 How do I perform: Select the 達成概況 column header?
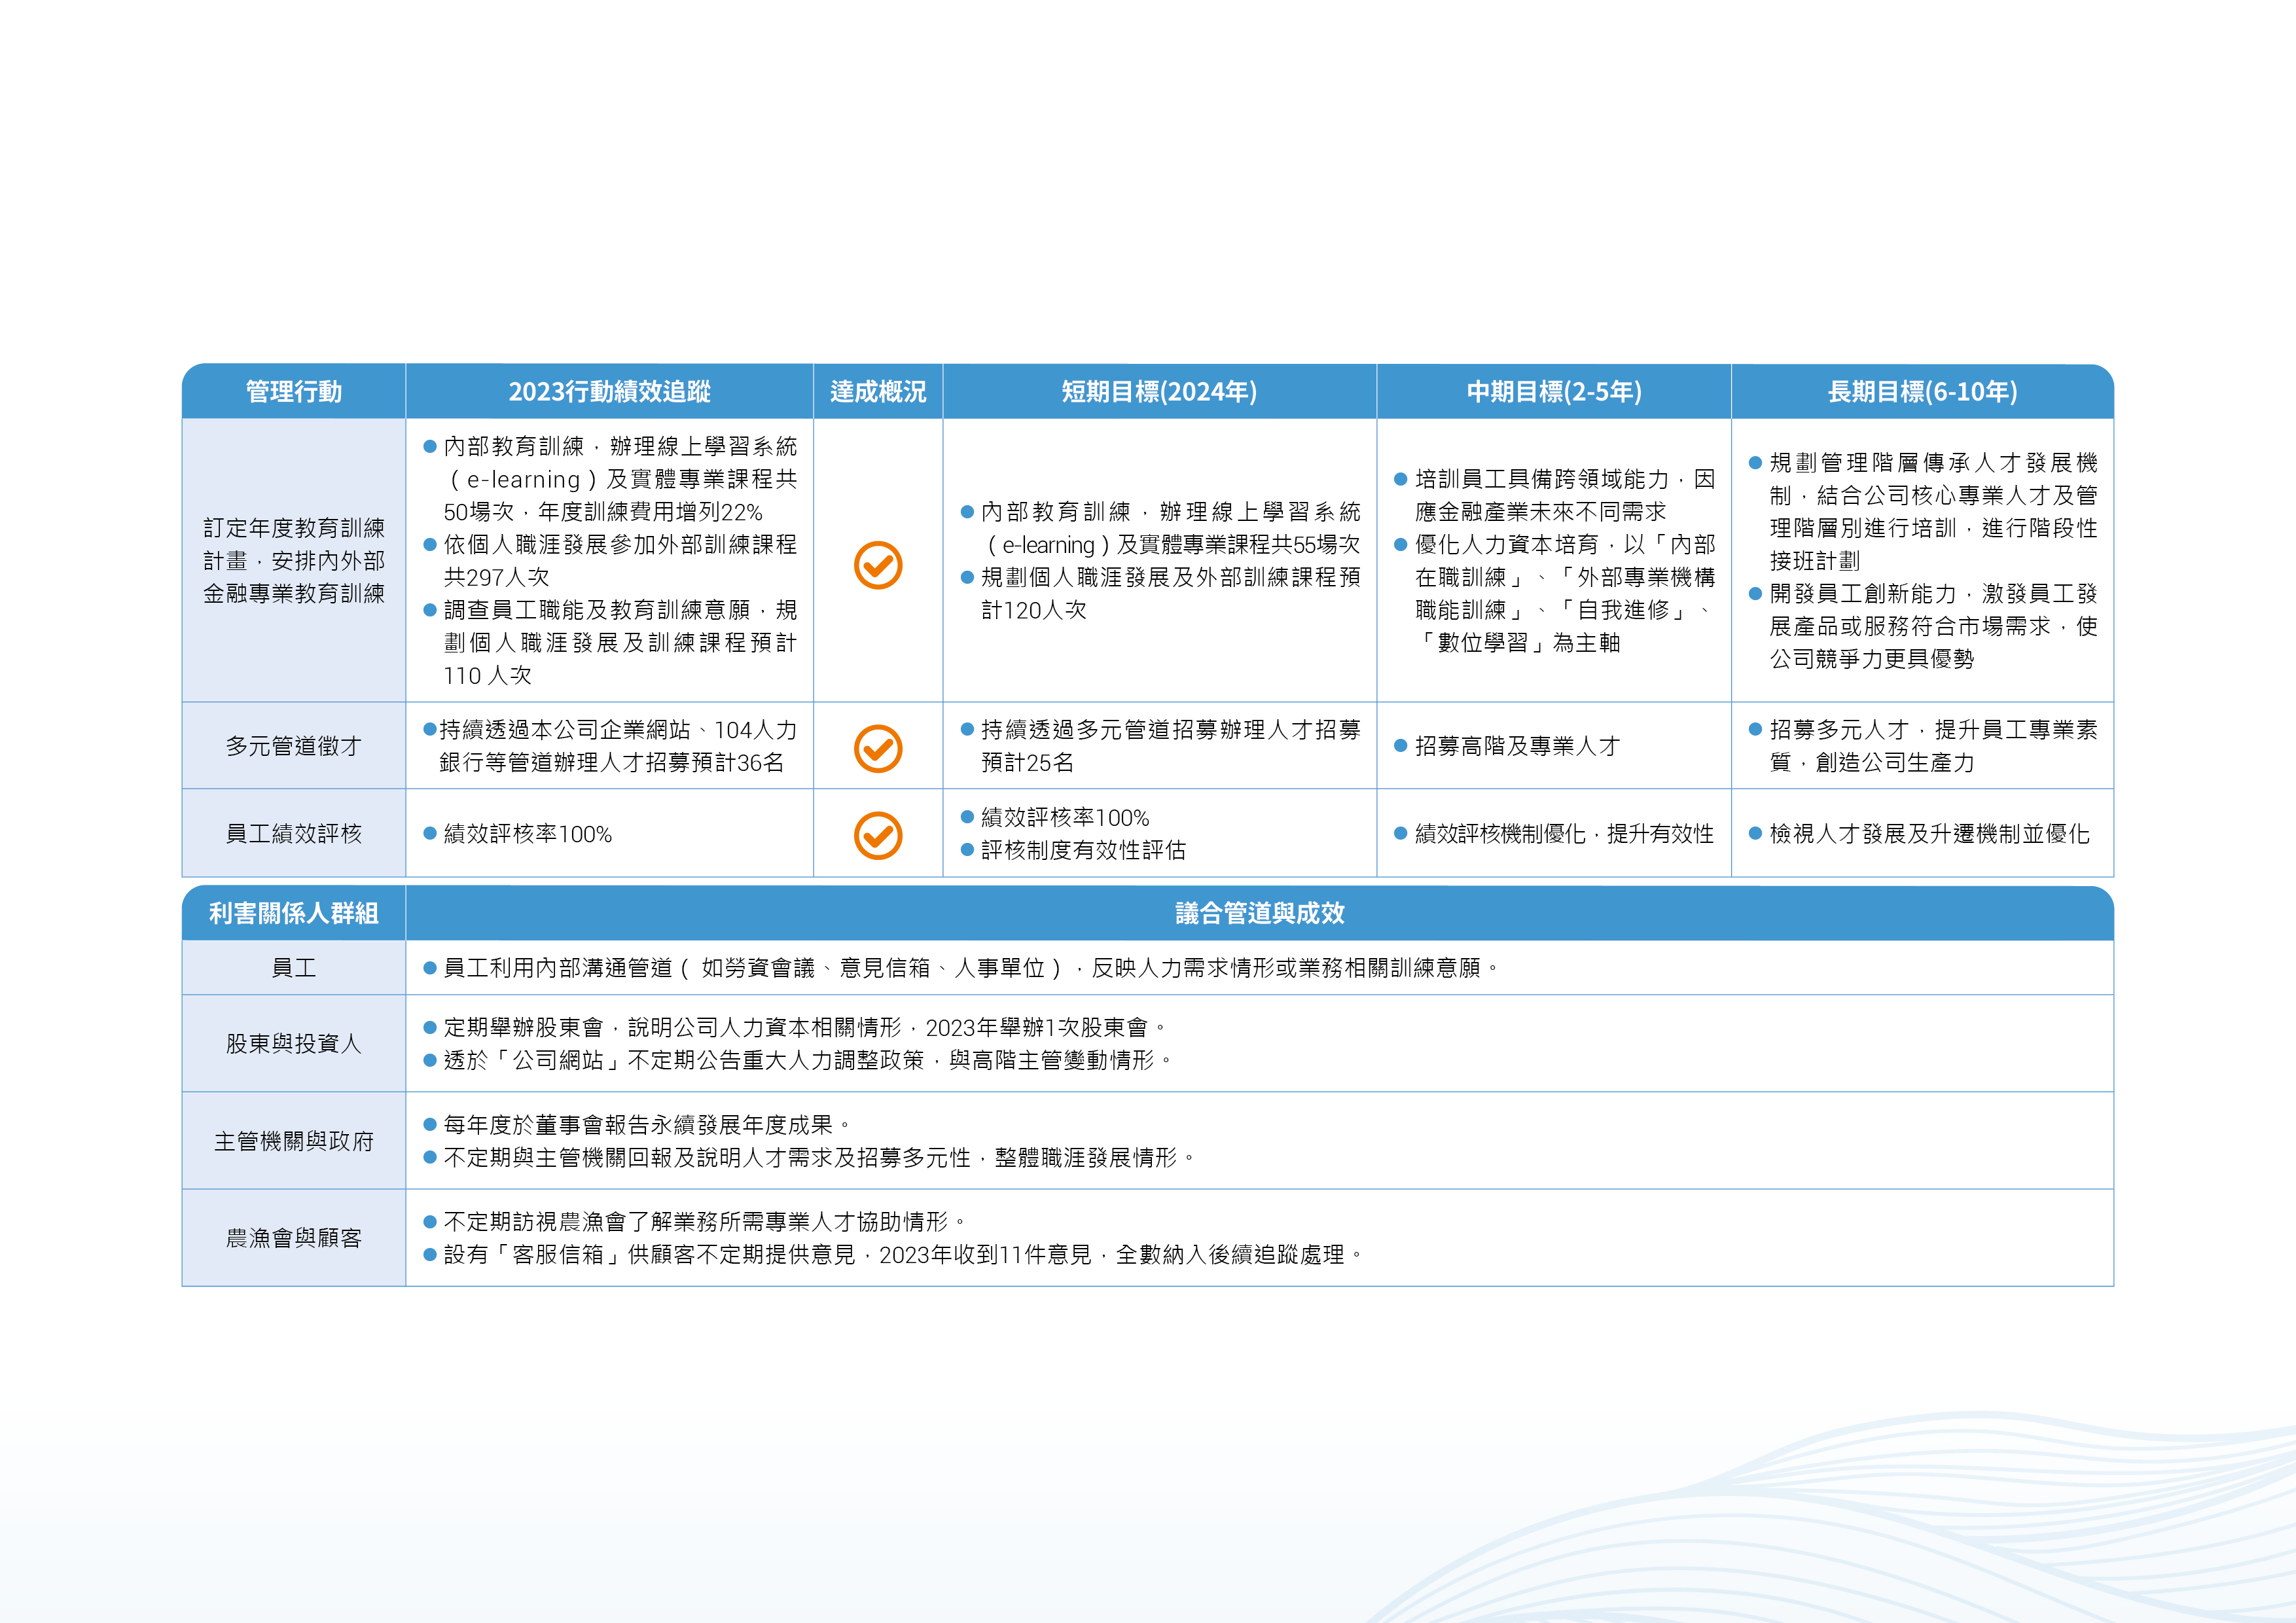coord(878,391)
